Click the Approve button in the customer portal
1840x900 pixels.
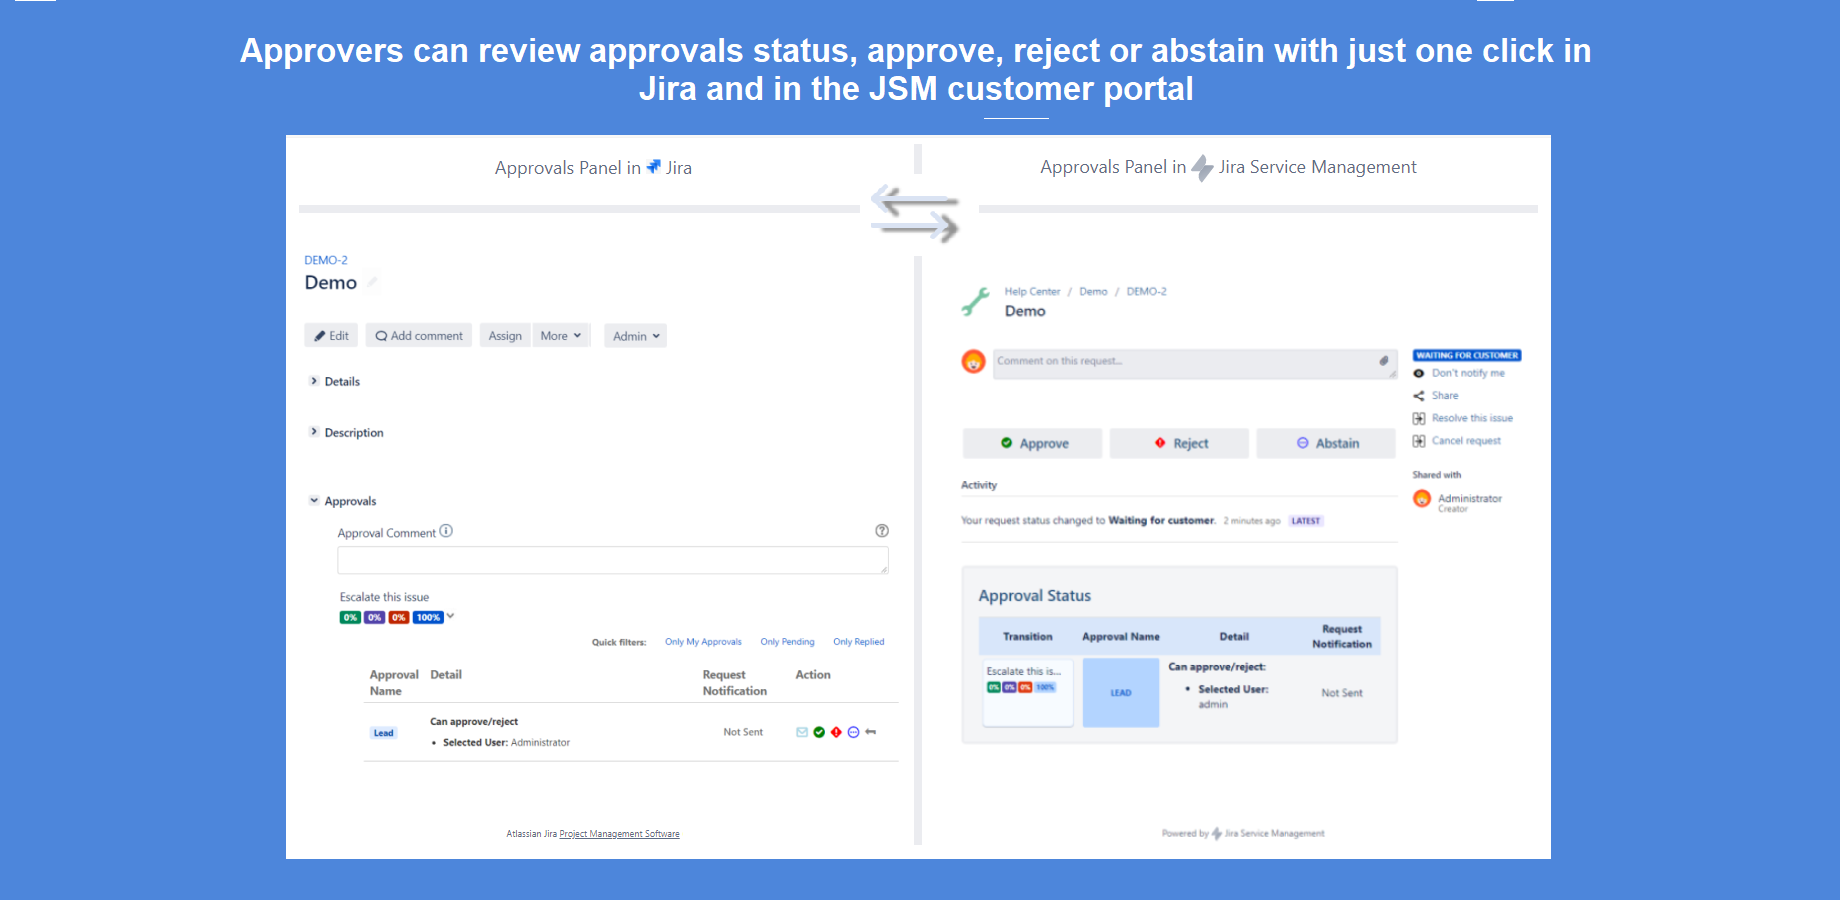tap(1032, 443)
